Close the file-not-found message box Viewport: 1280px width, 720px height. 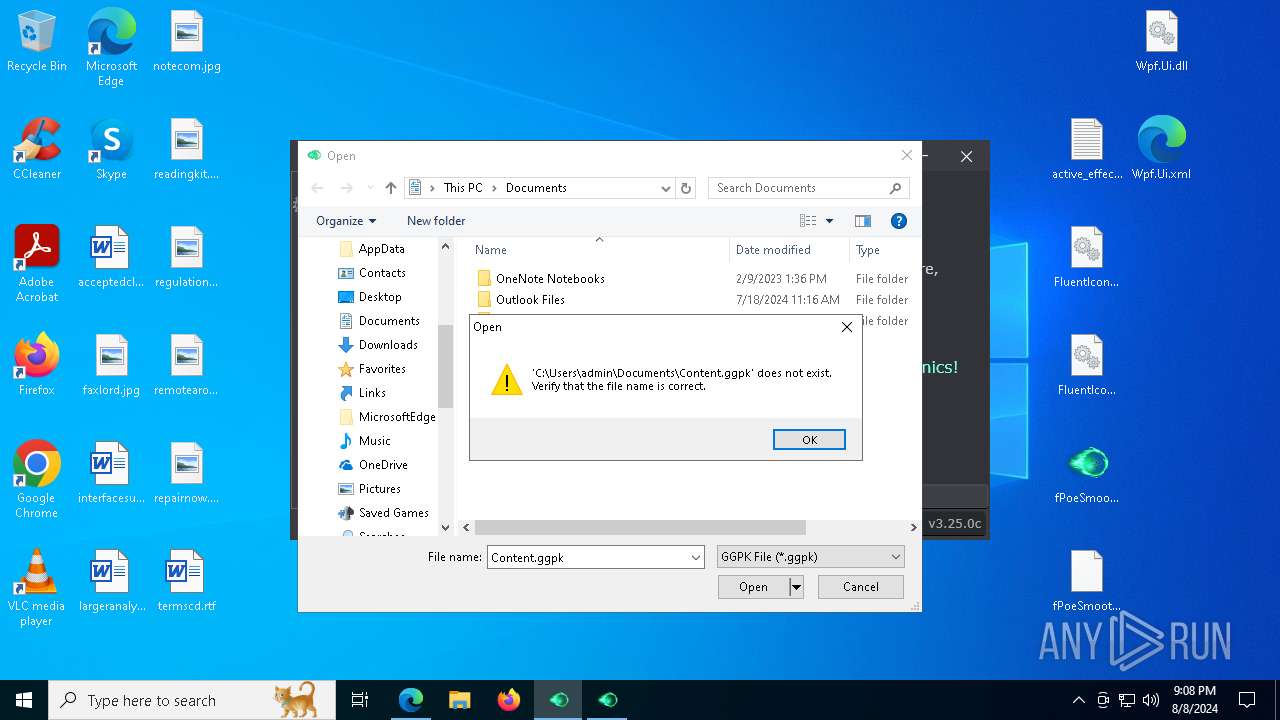[847, 327]
